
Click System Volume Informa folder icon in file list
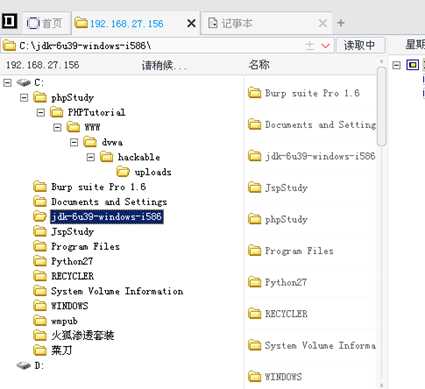pyautogui.click(x=255, y=345)
